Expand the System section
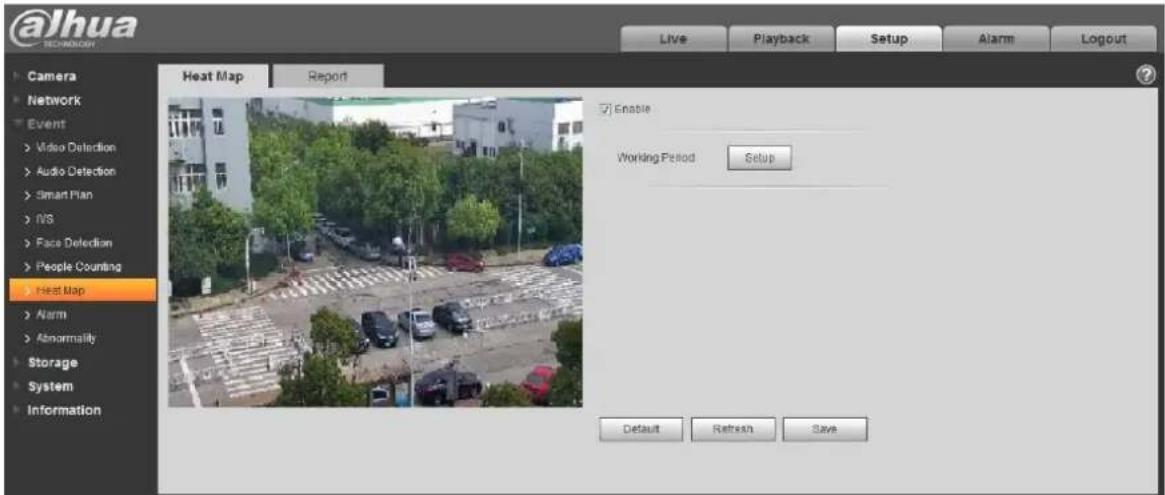The width and height of the screenshot is (1165, 495). coord(51,386)
